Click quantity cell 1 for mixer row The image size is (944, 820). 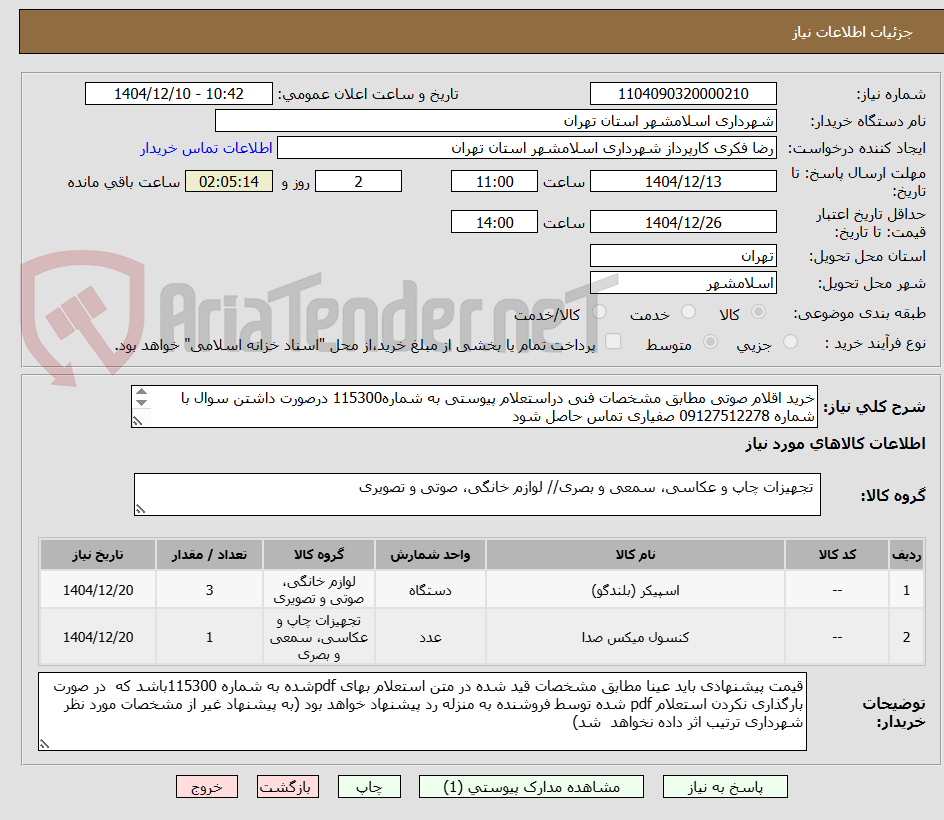coord(210,637)
